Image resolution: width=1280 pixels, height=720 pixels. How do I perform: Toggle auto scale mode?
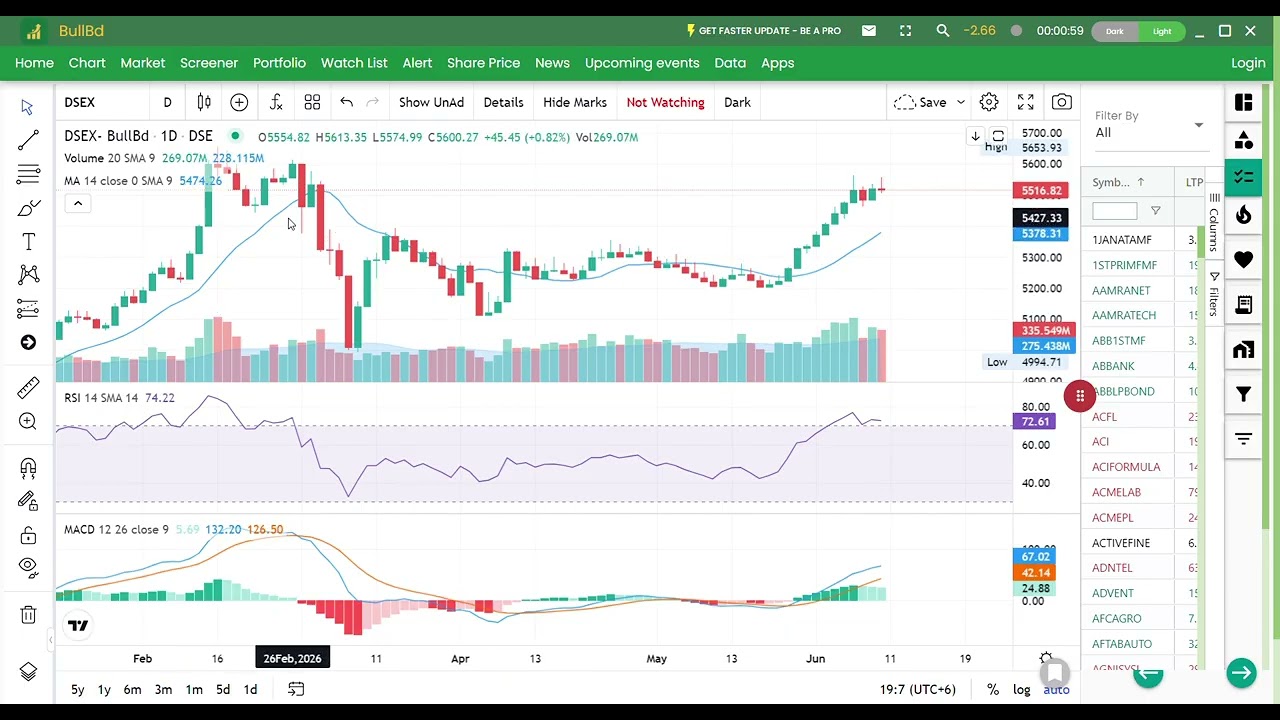(1056, 689)
